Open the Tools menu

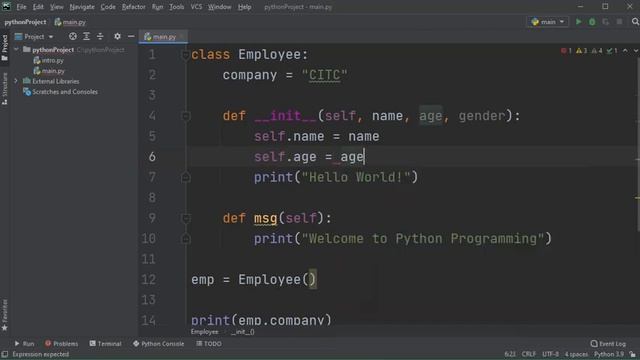click(176, 7)
